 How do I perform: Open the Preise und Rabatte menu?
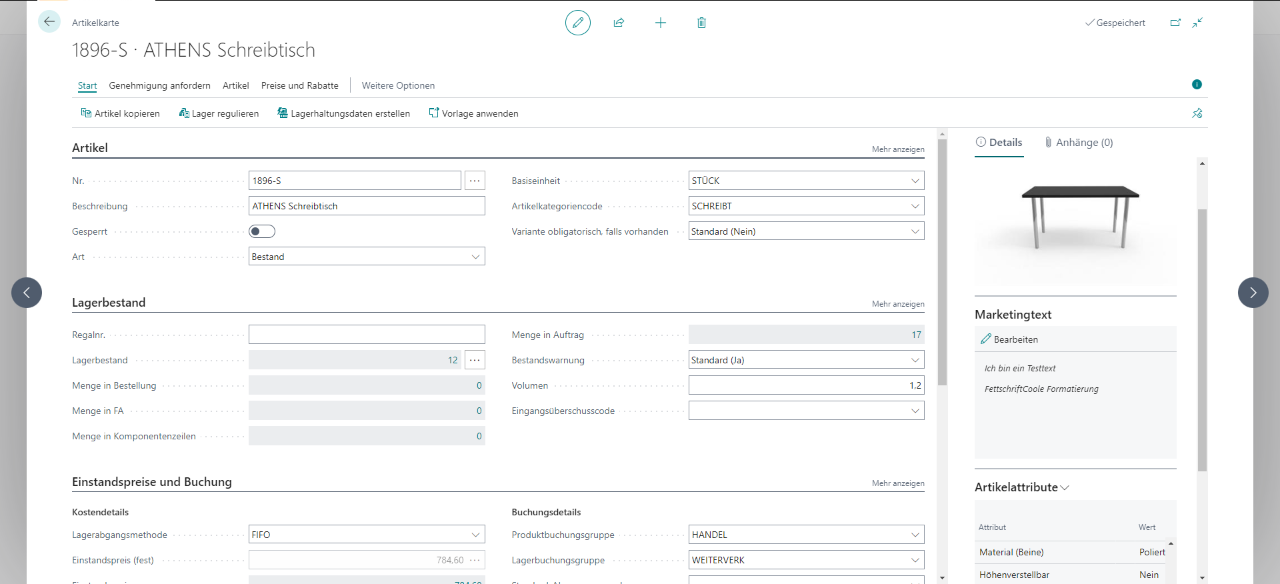tap(300, 86)
